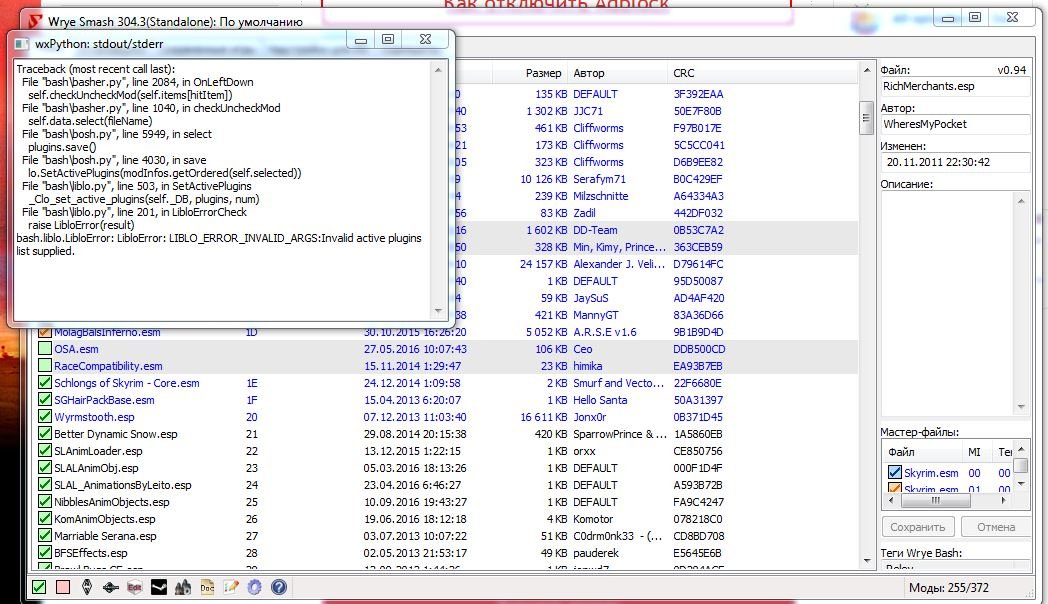
Task: Sort mod list by Размер column
Action: point(543,73)
